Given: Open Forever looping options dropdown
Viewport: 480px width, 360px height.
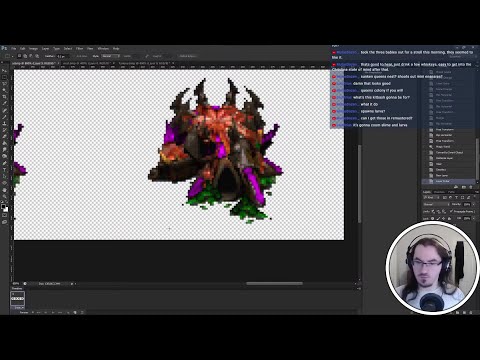Looking at the screenshot, I should 25,312.
